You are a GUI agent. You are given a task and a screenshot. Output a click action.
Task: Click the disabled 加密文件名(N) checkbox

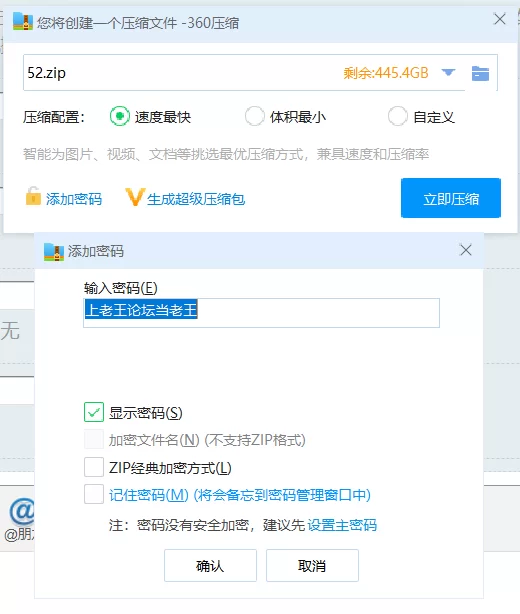click(x=94, y=439)
